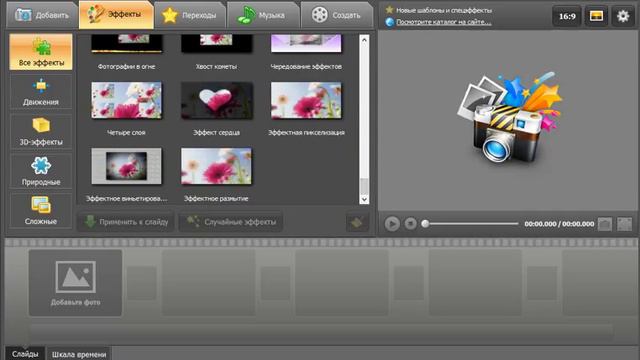The image size is (640, 360).
Task: Pick the Эффектное размытие effect
Action: 216,166
